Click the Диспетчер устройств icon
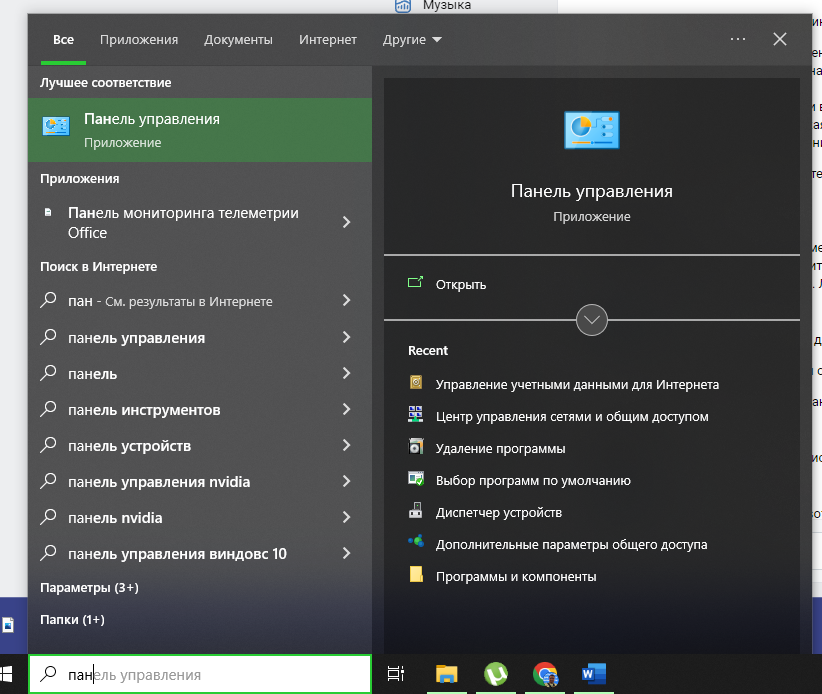The height and width of the screenshot is (694, 822). (x=416, y=510)
